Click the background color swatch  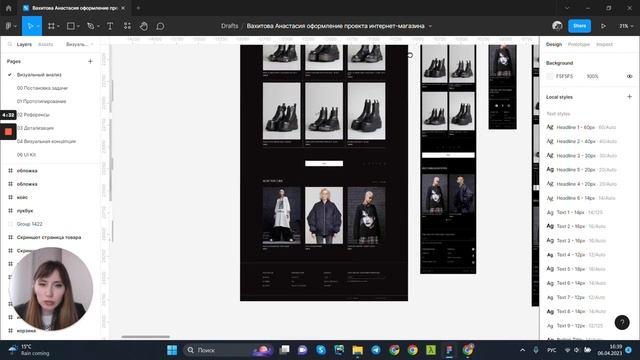(x=550, y=76)
